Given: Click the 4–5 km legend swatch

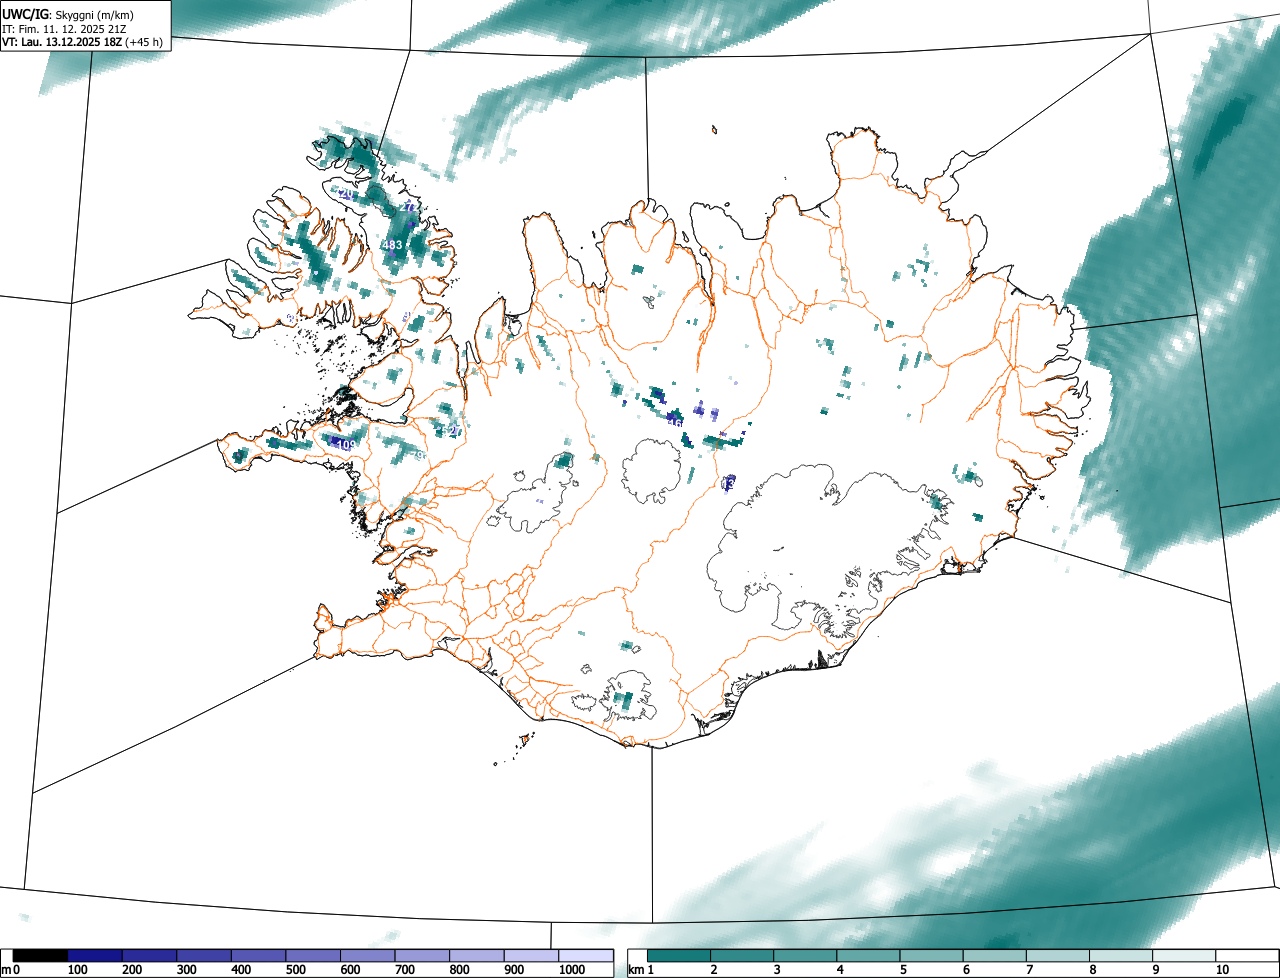Looking at the screenshot, I should 868,955.
